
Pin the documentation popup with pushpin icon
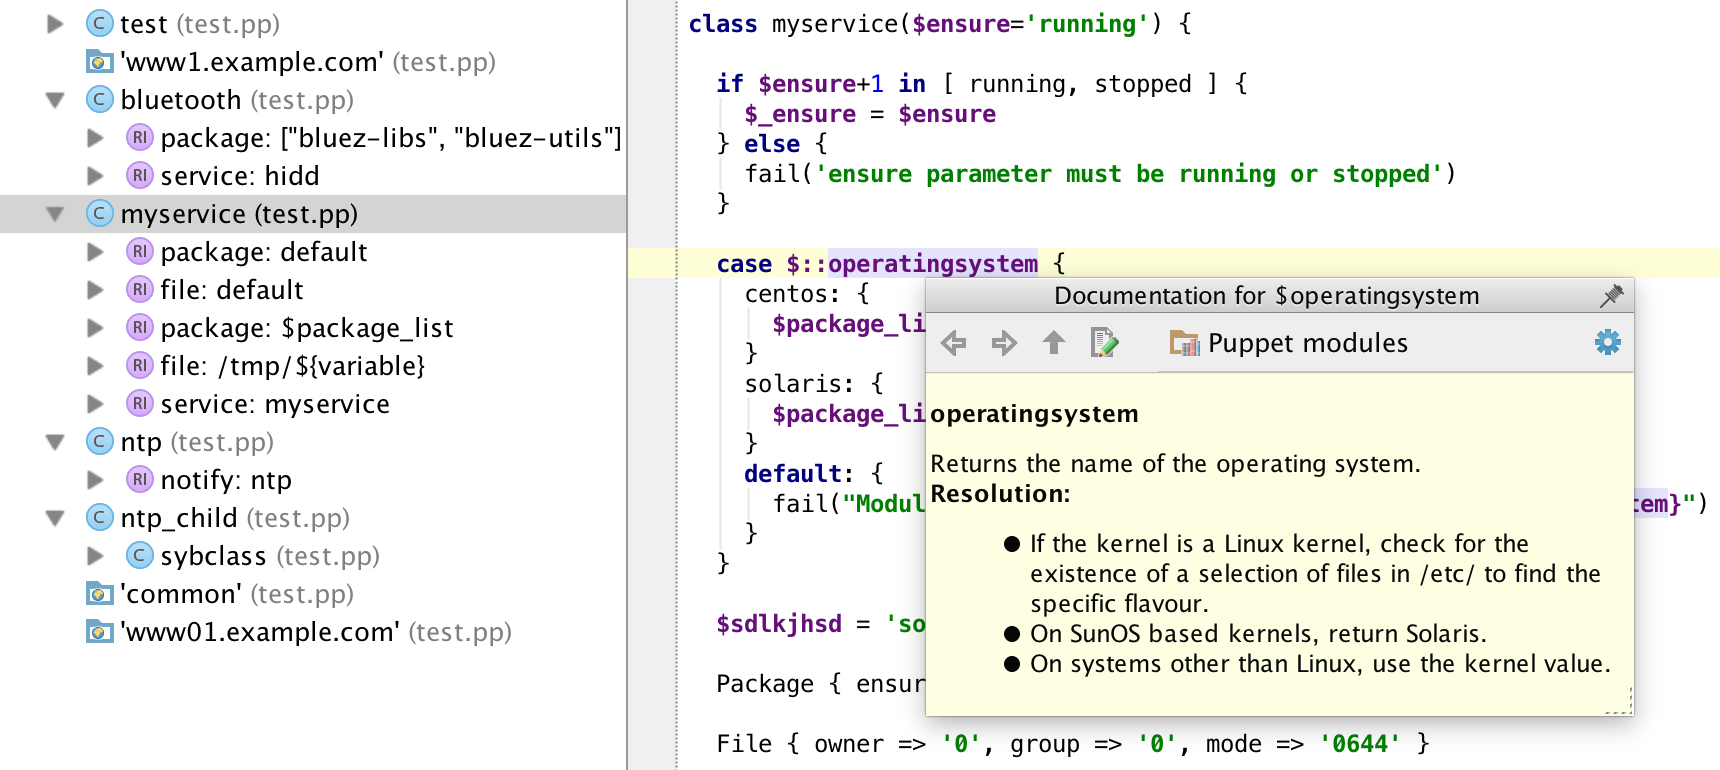click(x=1611, y=296)
